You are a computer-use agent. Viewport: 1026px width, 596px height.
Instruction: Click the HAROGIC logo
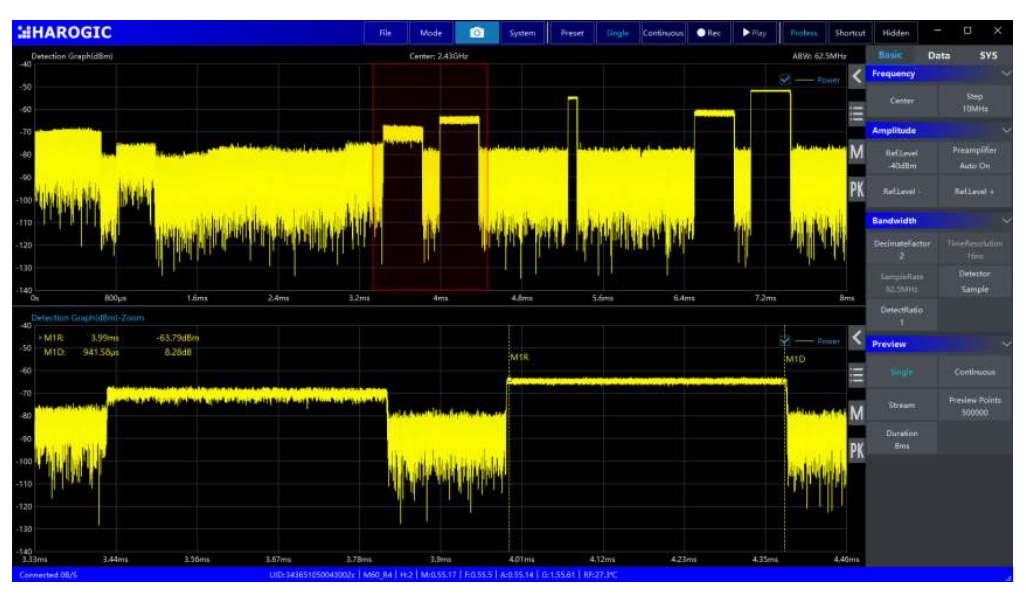65,32
